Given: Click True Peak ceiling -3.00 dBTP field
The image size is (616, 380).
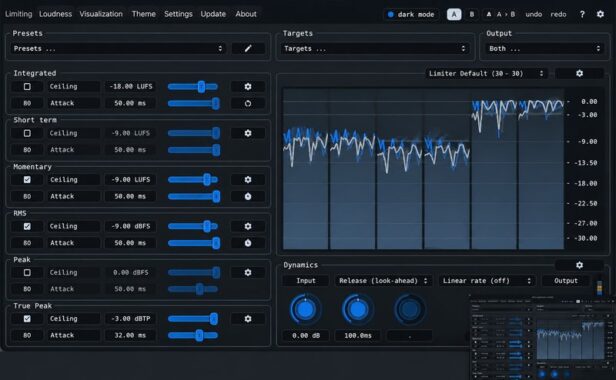Looking at the screenshot, I should click(131, 319).
